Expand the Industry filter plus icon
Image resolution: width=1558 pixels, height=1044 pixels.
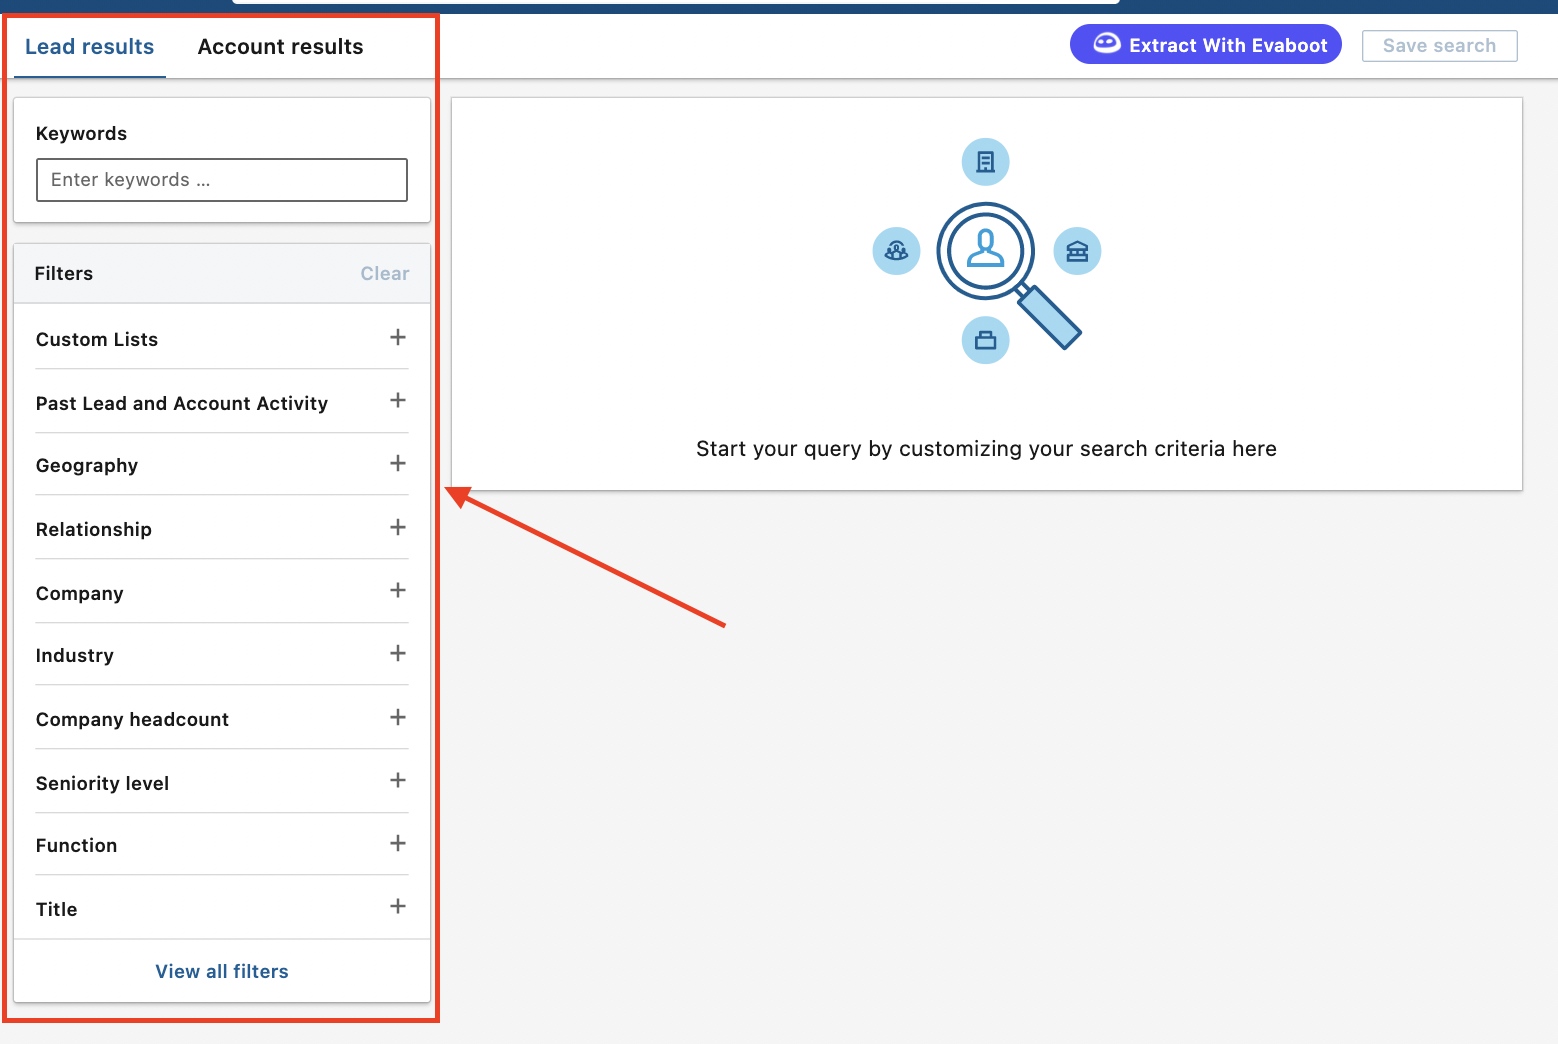398,653
